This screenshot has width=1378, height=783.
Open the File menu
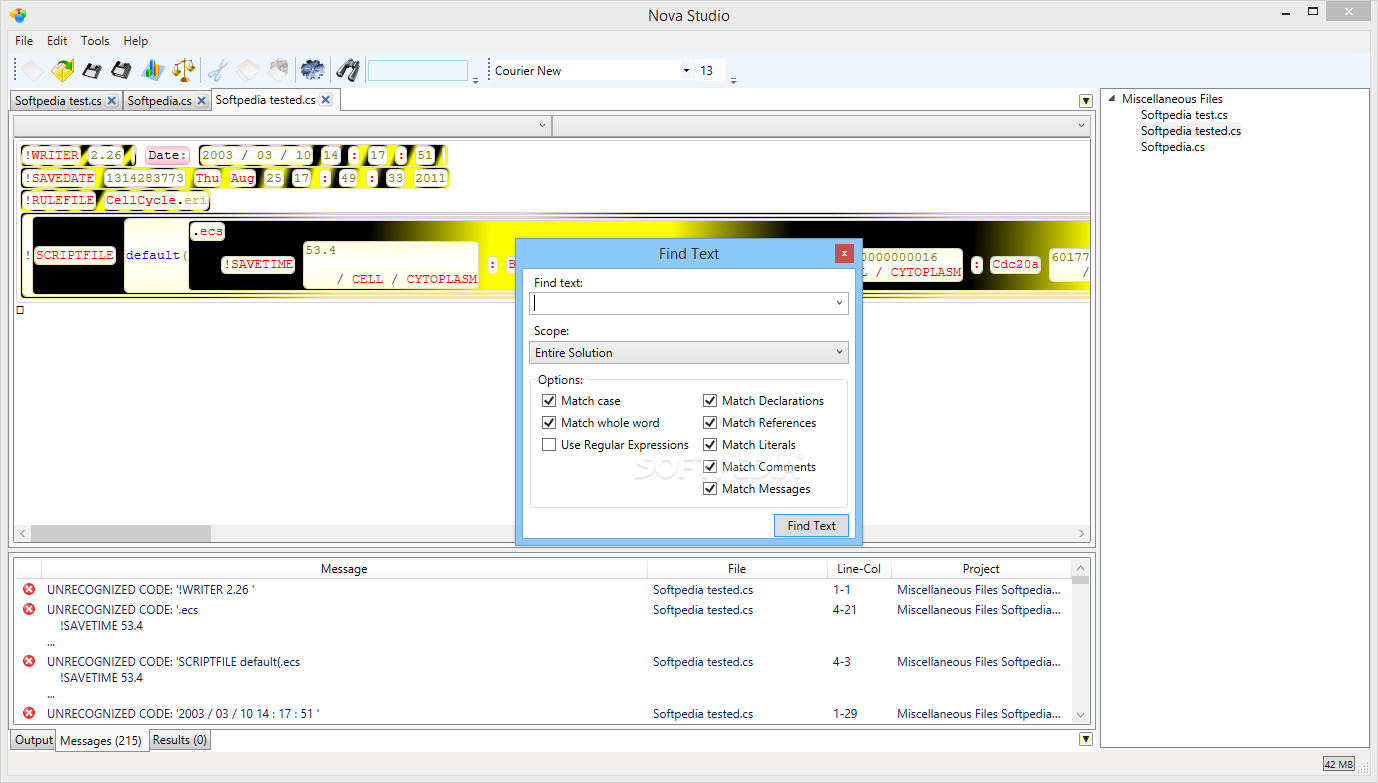click(24, 41)
